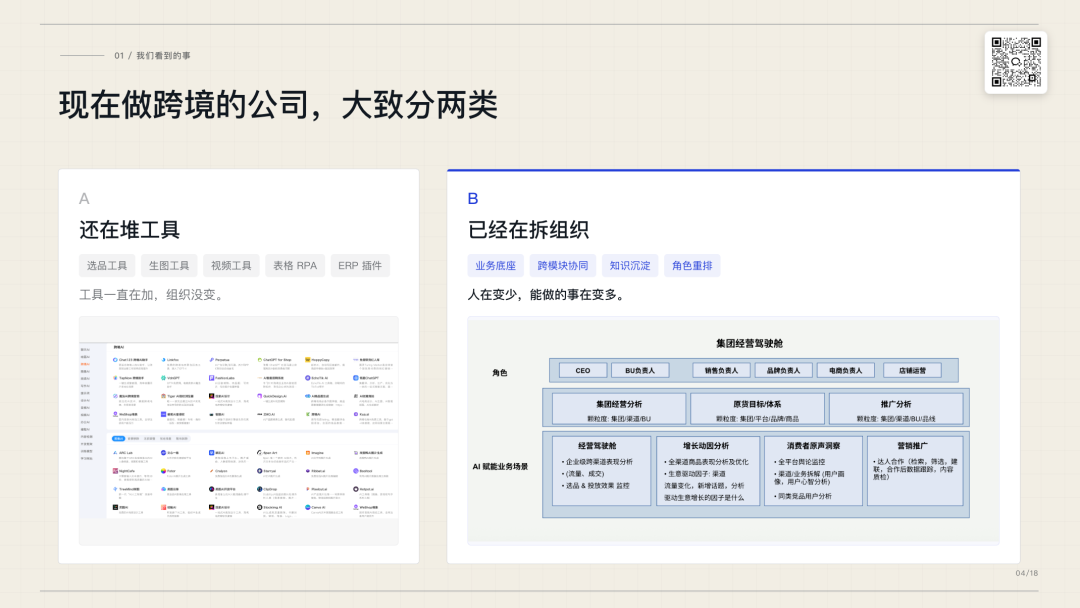Screen dimensions: 1080x608
Task: Click the AI 赋能业务场景 row label
Action: click(x=500, y=467)
